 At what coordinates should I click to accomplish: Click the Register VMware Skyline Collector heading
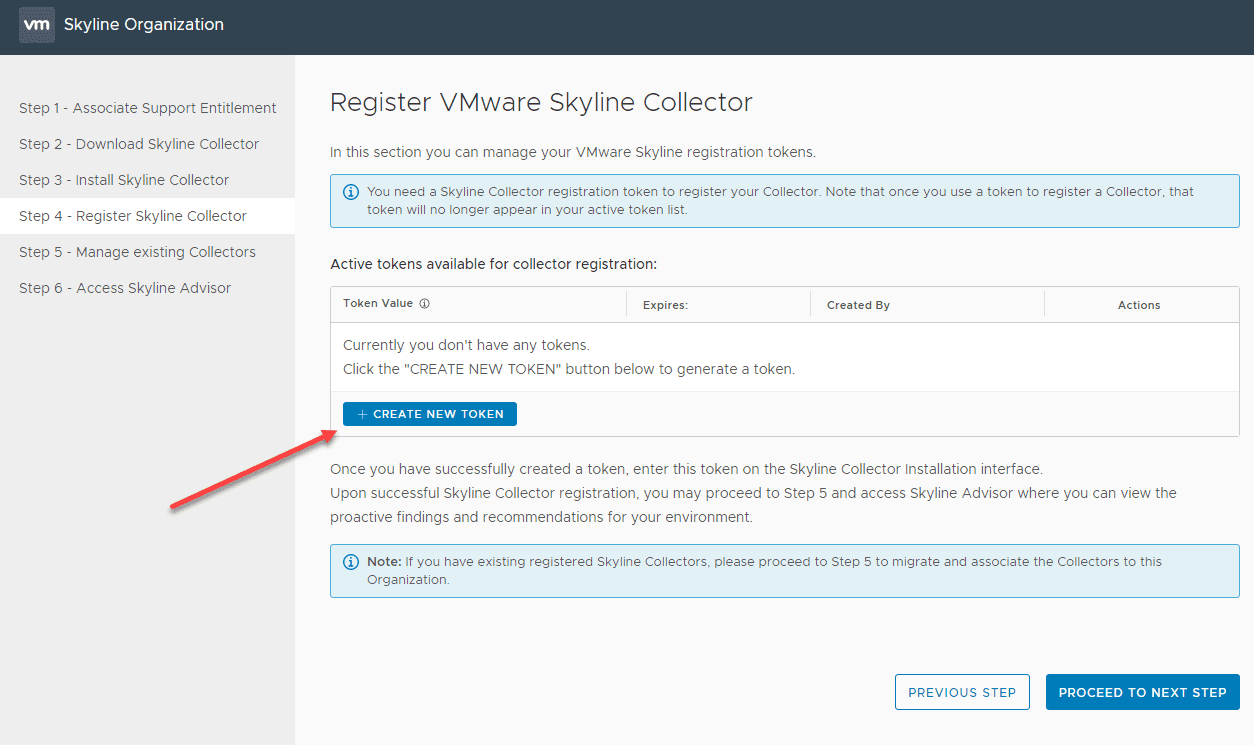tap(541, 102)
